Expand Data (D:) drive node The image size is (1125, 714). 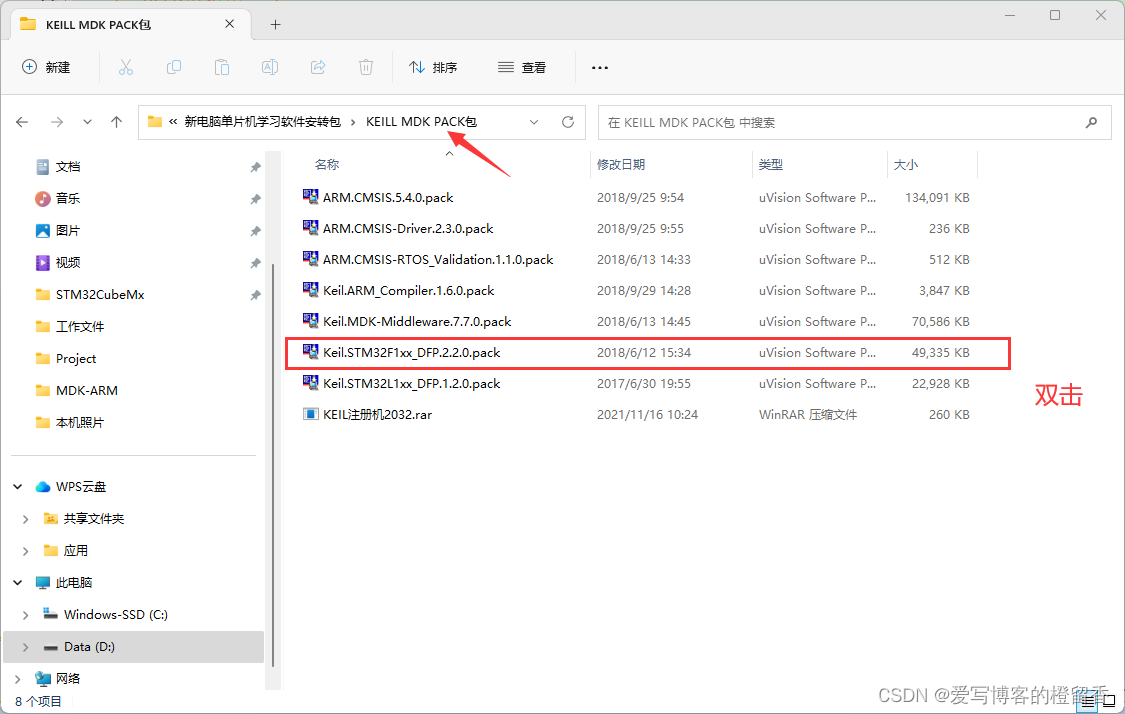26,647
